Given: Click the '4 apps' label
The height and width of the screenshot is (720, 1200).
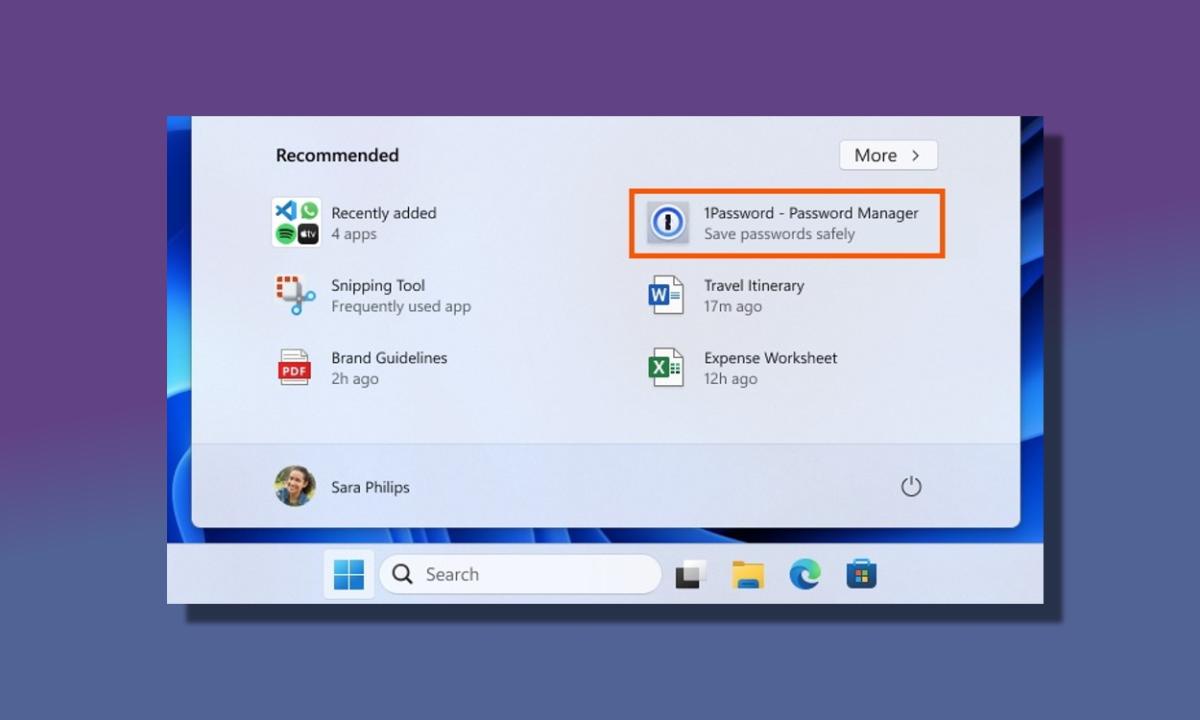Looking at the screenshot, I should click(354, 234).
